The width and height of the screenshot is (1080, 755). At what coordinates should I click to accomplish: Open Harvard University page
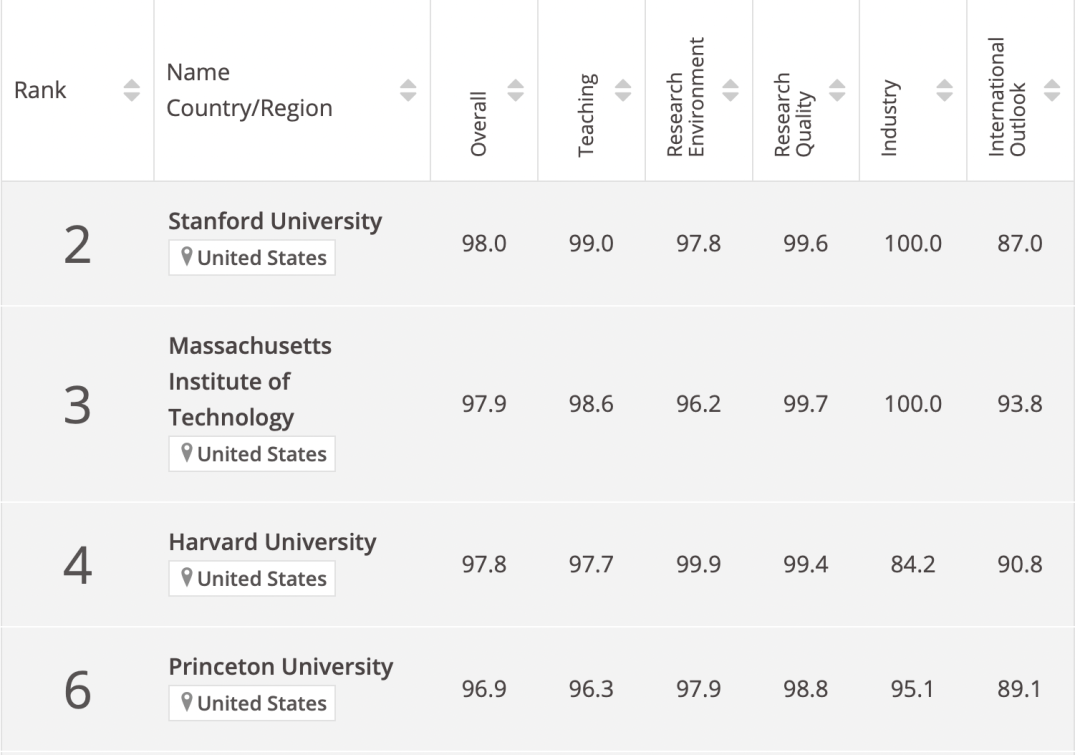click(272, 542)
